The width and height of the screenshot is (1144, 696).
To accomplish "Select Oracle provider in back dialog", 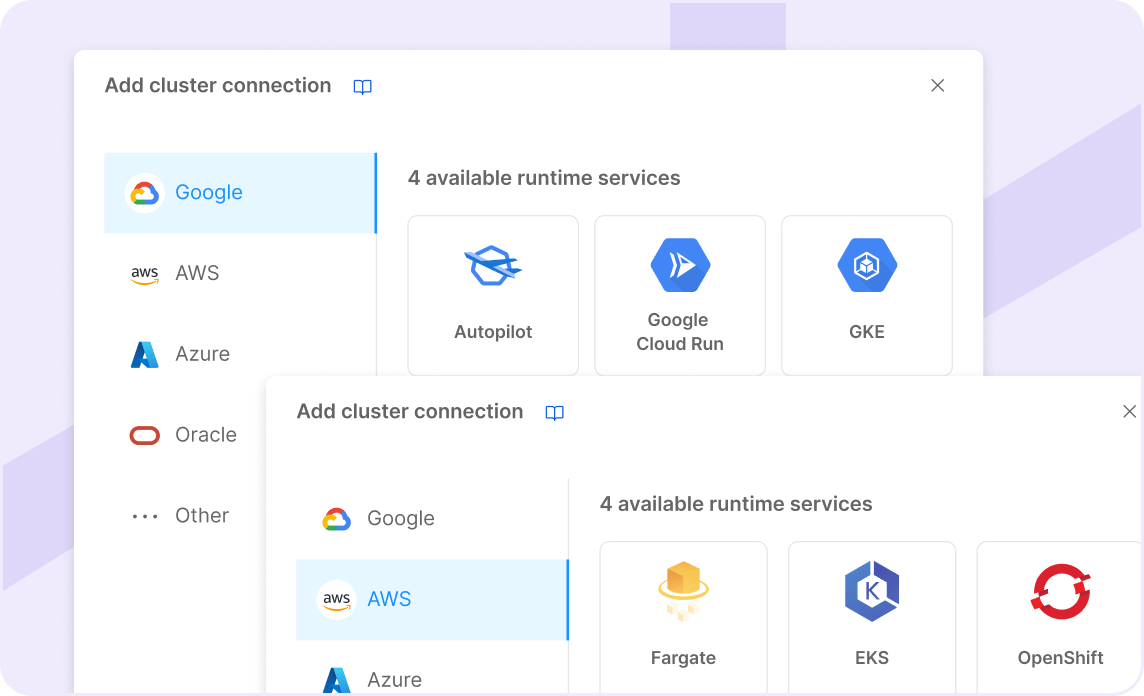I will click(x=185, y=436).
